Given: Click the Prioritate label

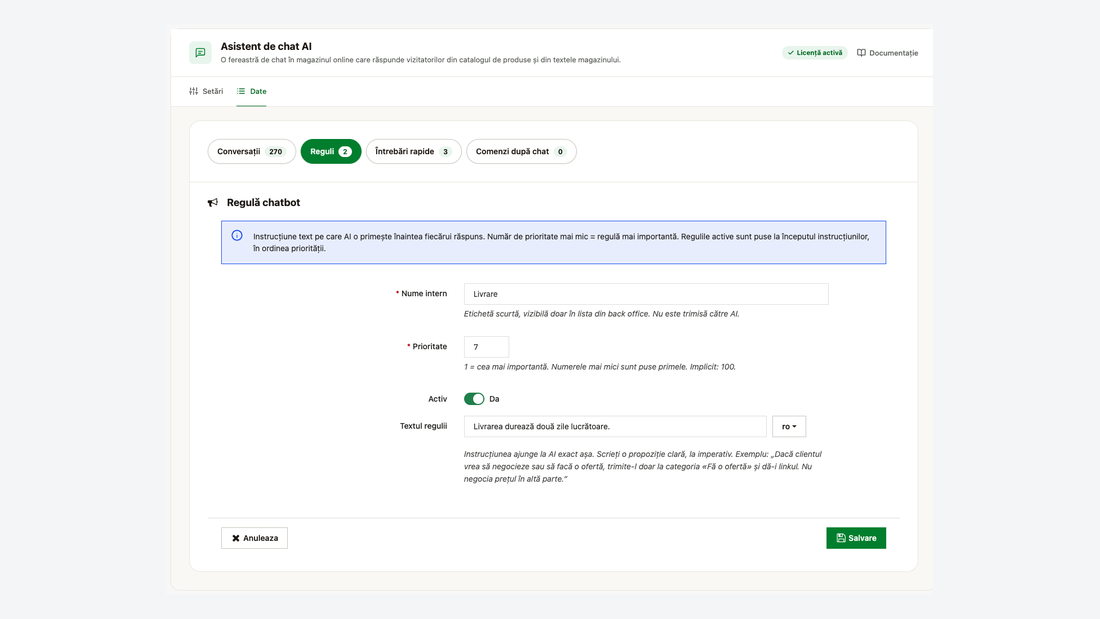Looking at the screenshot, I should tap(429, 347).
